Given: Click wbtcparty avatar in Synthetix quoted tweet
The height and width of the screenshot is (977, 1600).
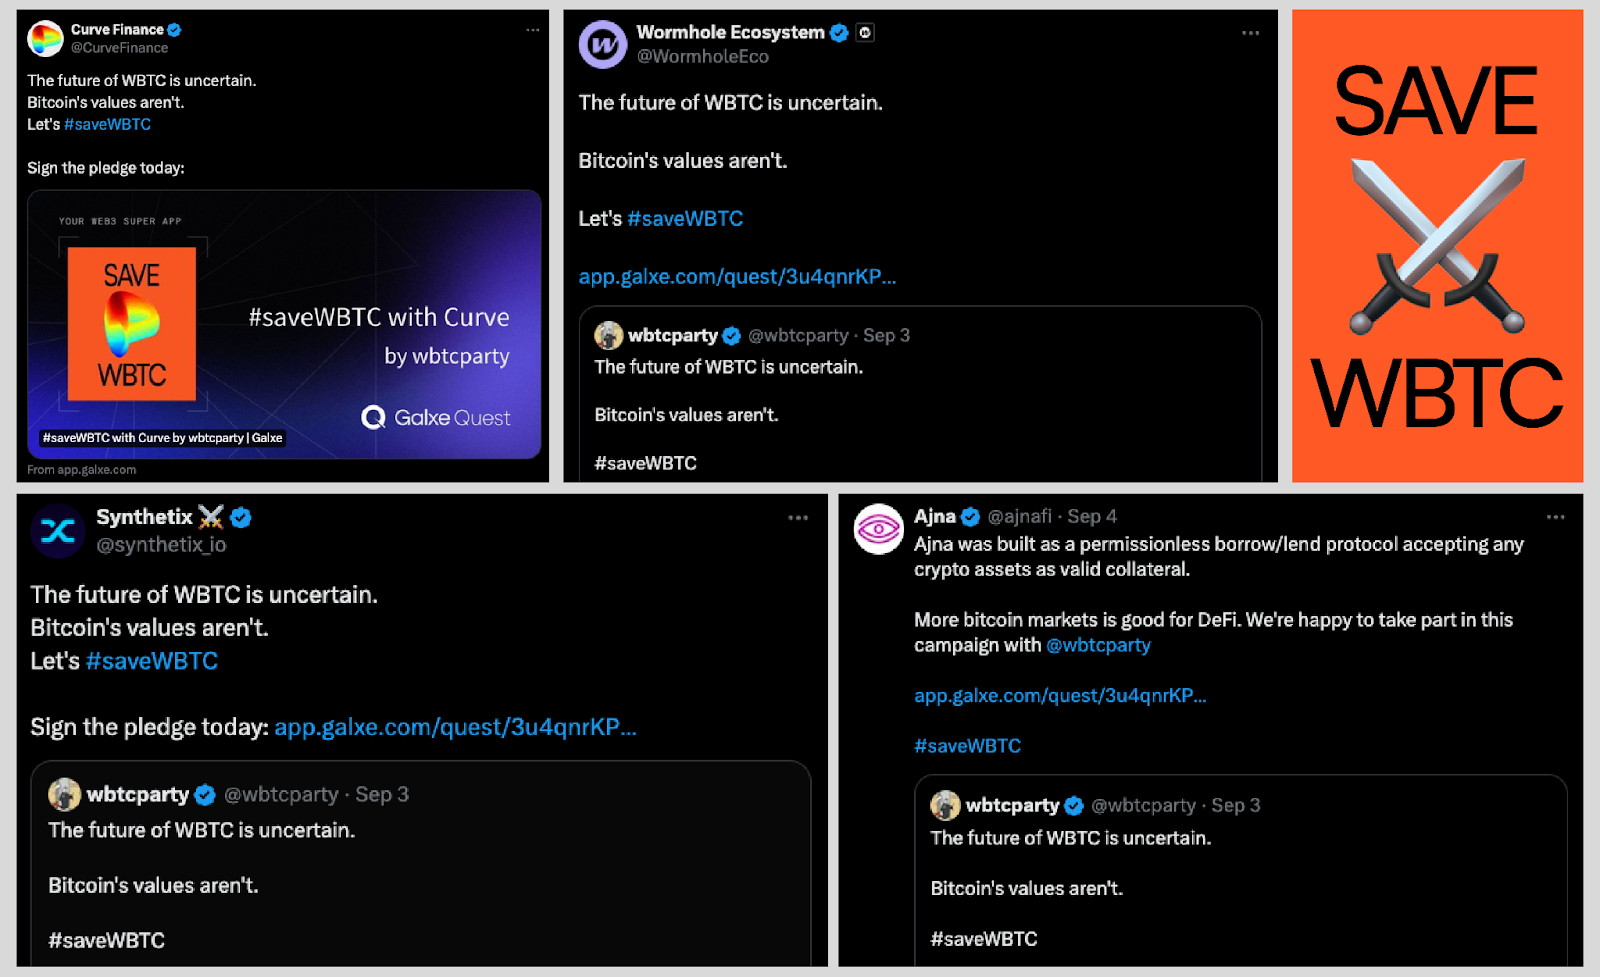Looking at the screenshot, I should [x=65, y=794].
